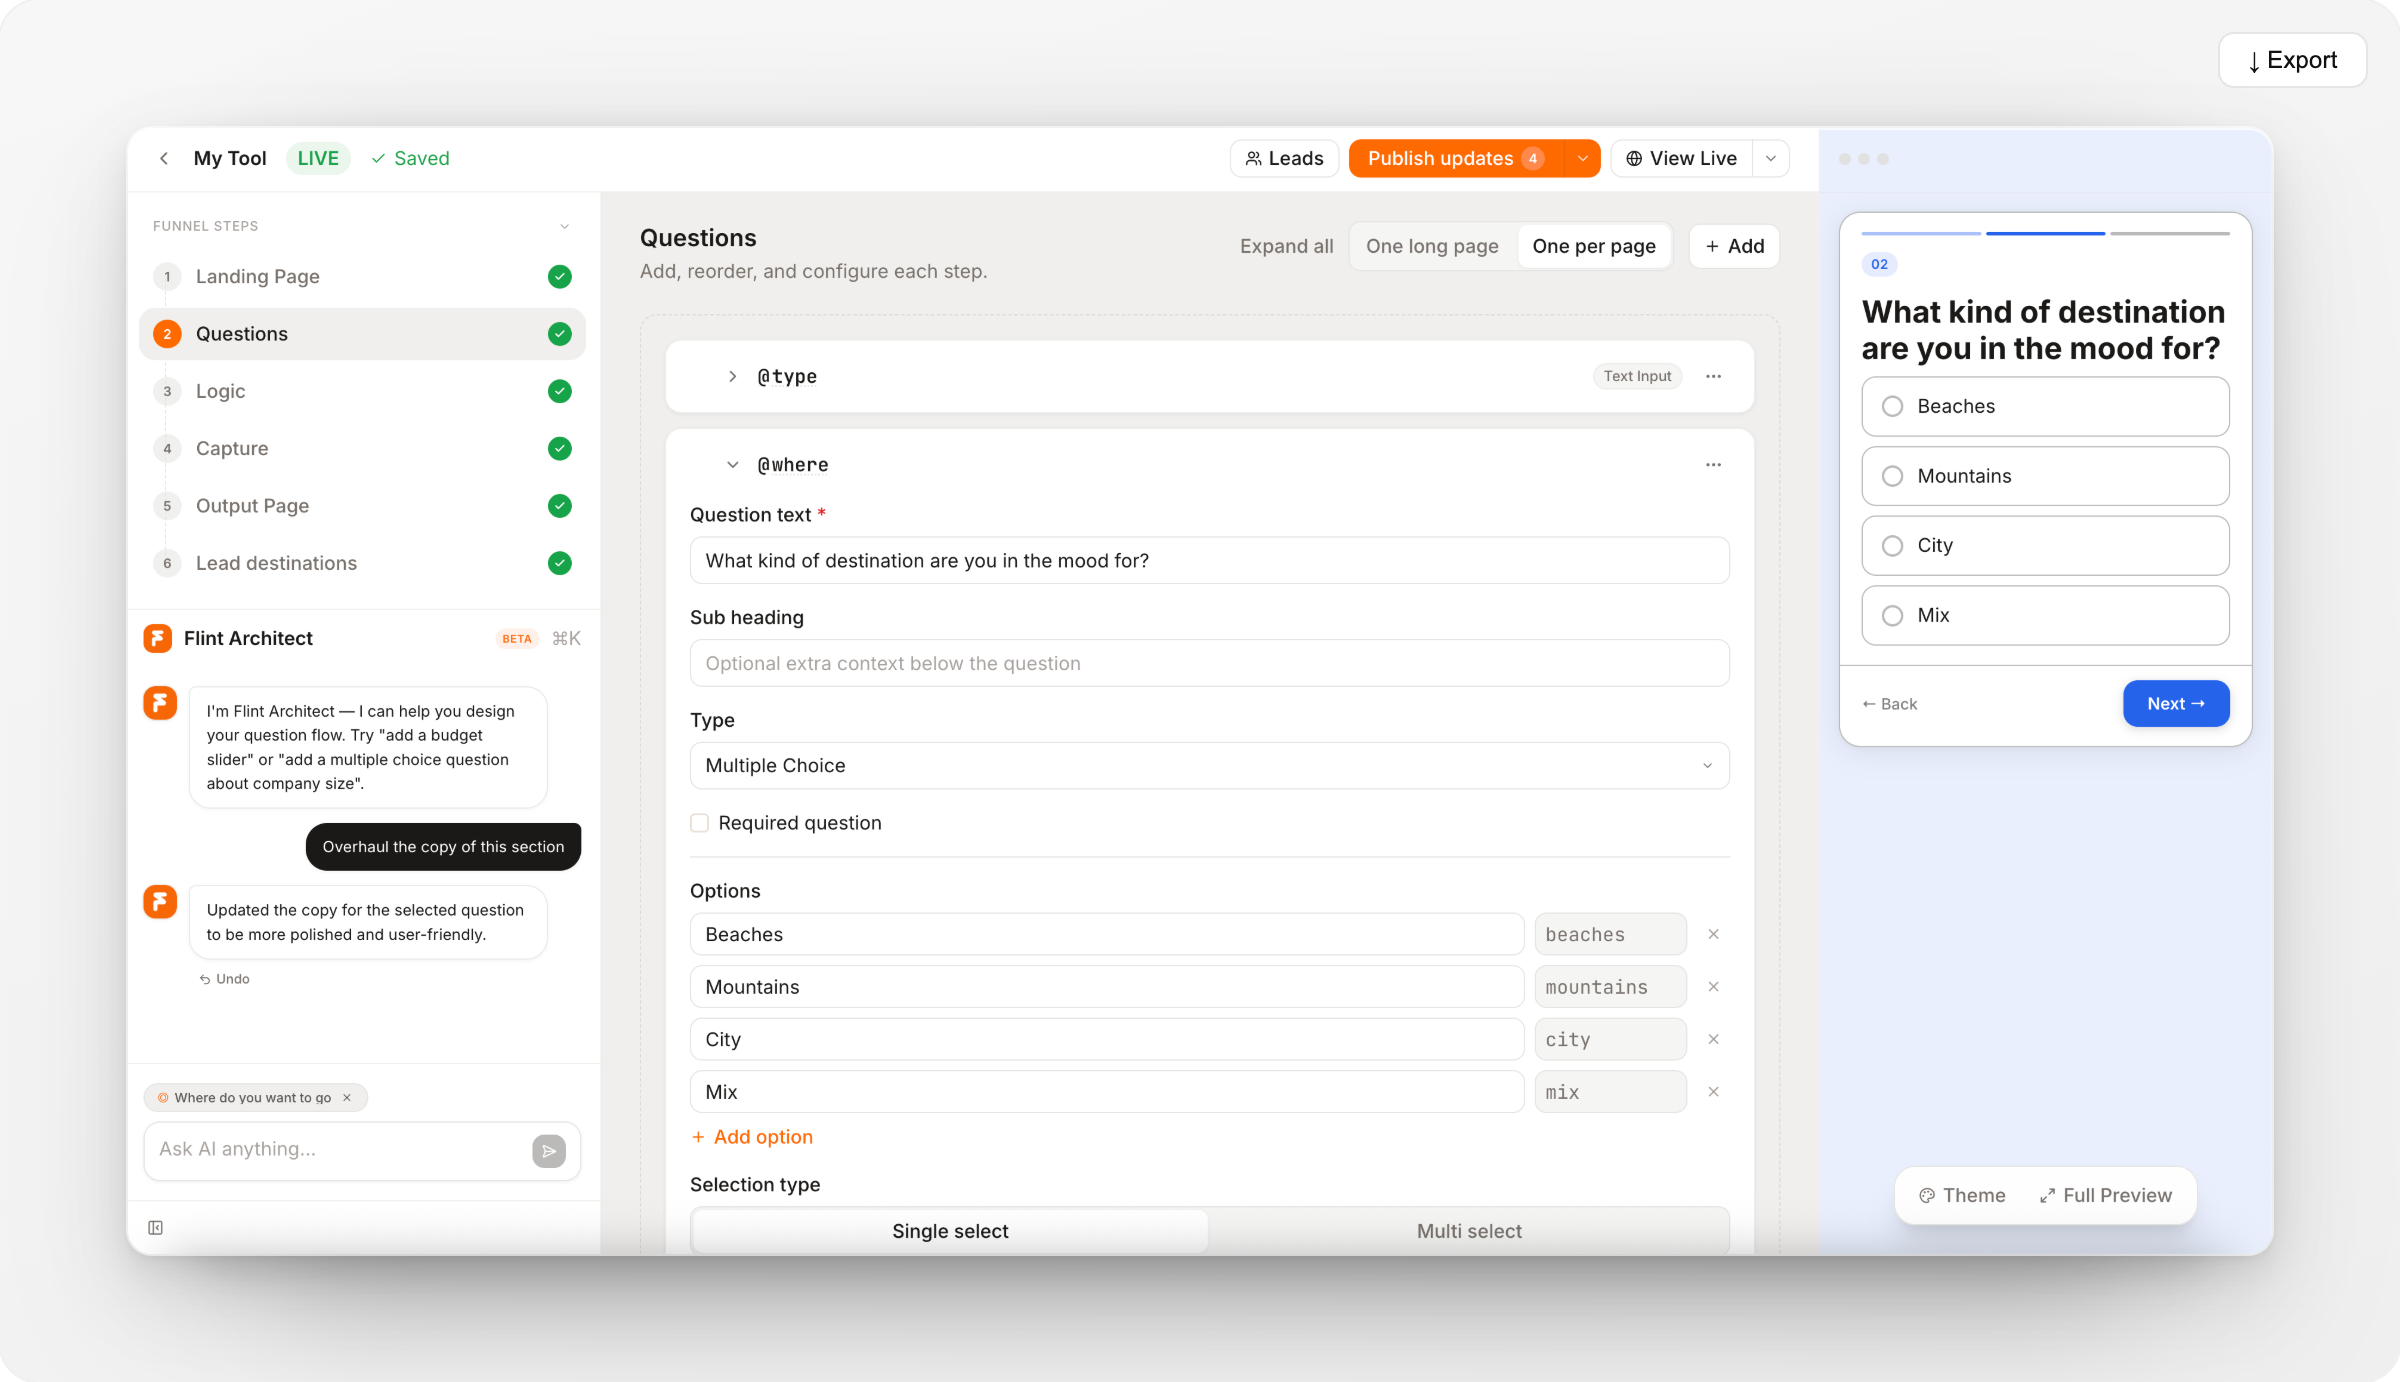This screenshot has width=2400, height=1382.
Task: Select City radio in preview
Action: coord(1892,546)
